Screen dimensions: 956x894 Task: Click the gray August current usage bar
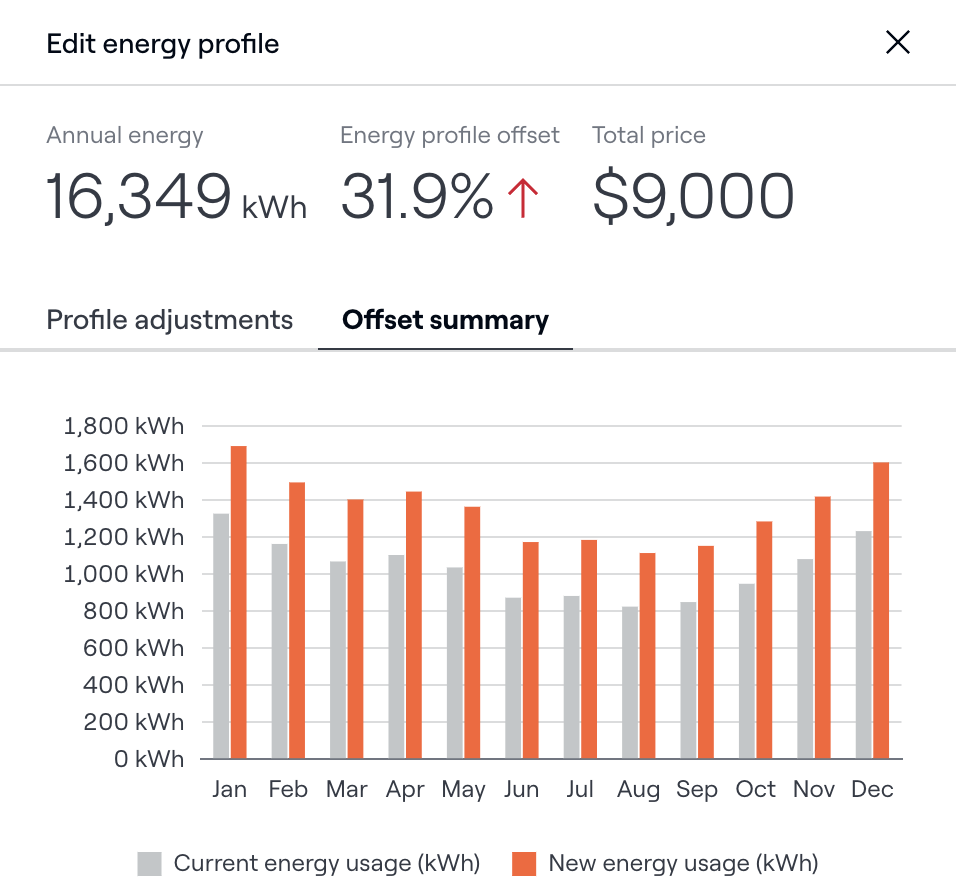click(630, 682)
